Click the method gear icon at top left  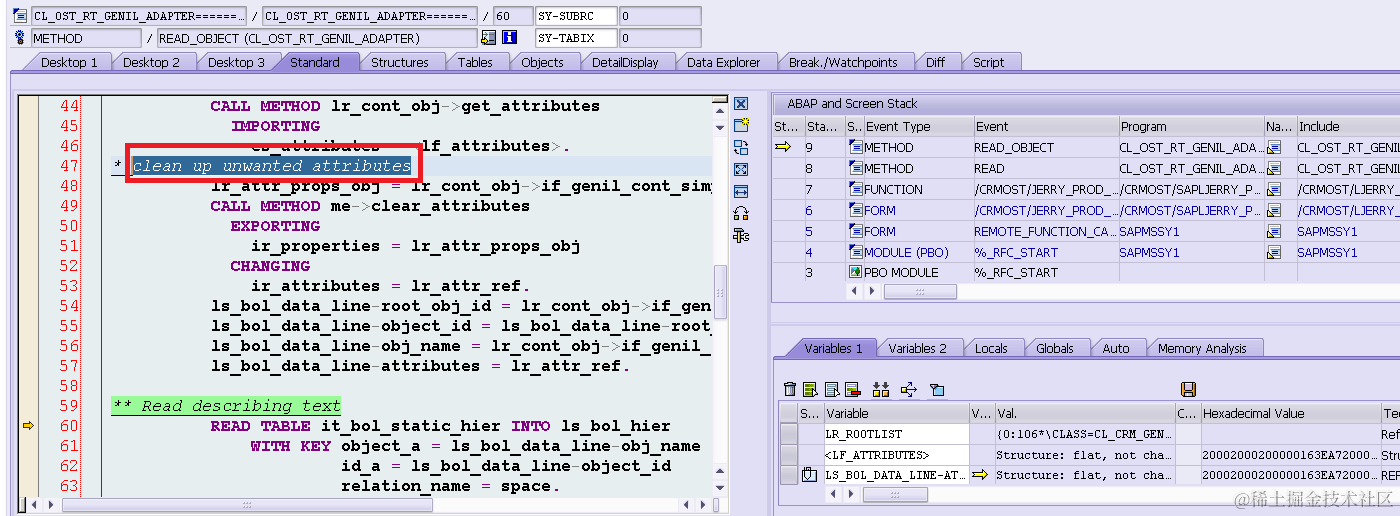pyautogui.click(x=19, y=38)
